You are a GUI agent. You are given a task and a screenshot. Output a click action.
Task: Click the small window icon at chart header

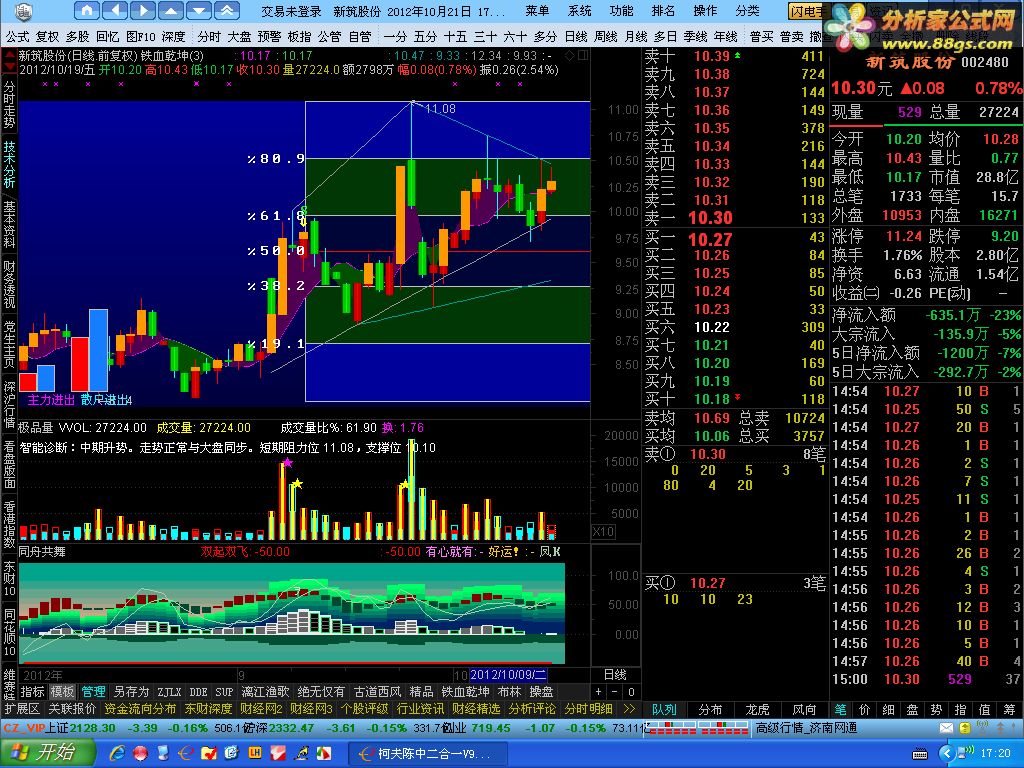(x=583, y=56)
